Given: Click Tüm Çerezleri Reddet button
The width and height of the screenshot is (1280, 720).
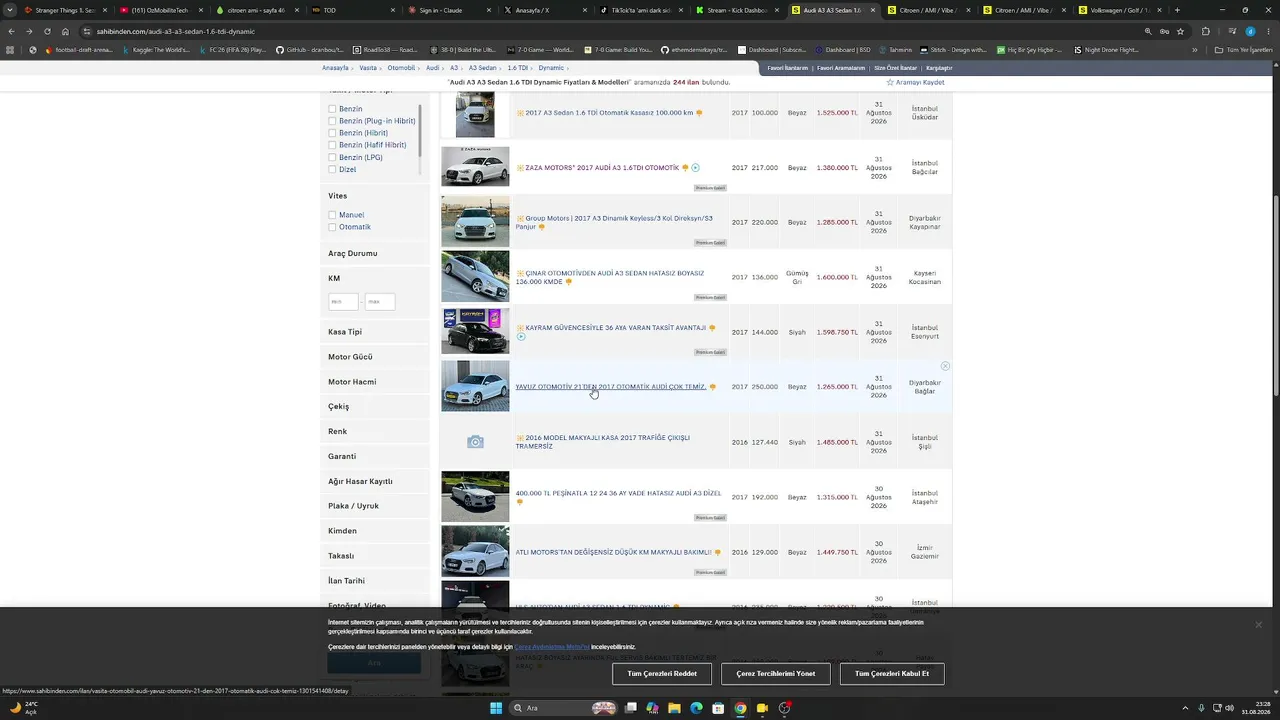Looking at the screenshot, I should click(x=662, y=674).
